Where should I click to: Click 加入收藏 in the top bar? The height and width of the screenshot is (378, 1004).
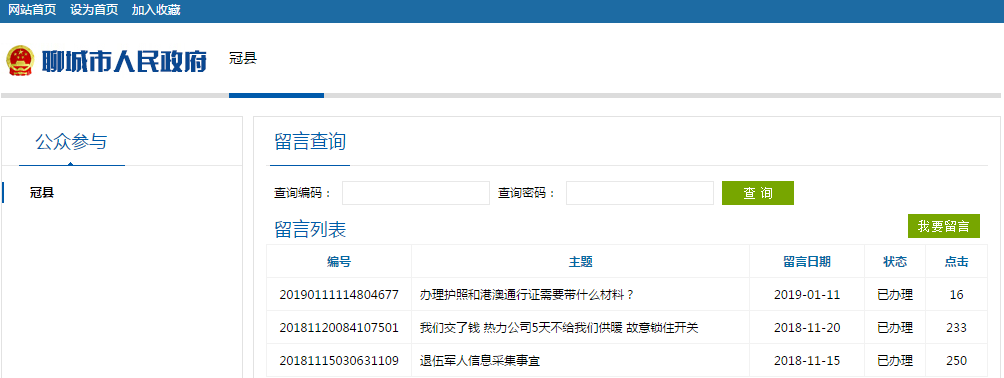pos(156,10)
